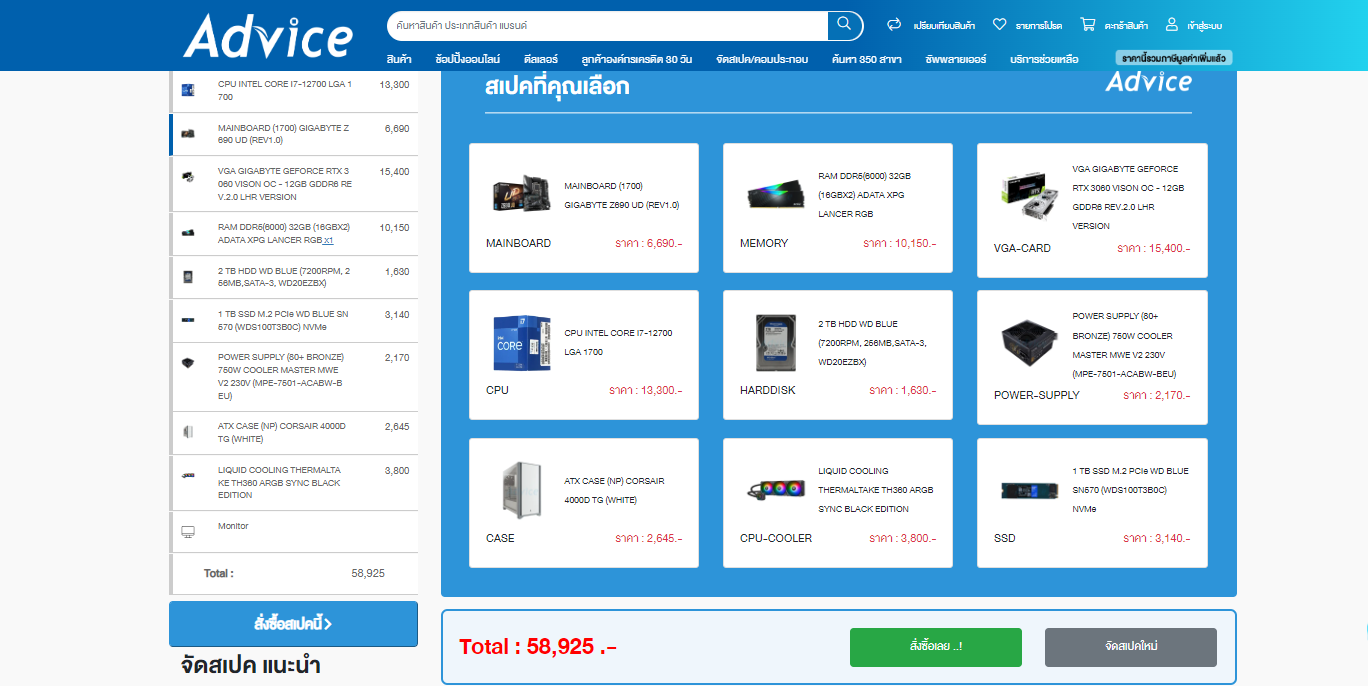Open บริการช่วยเหลือ menu item
The image size is (1368, 686).
click(1044, 59)
